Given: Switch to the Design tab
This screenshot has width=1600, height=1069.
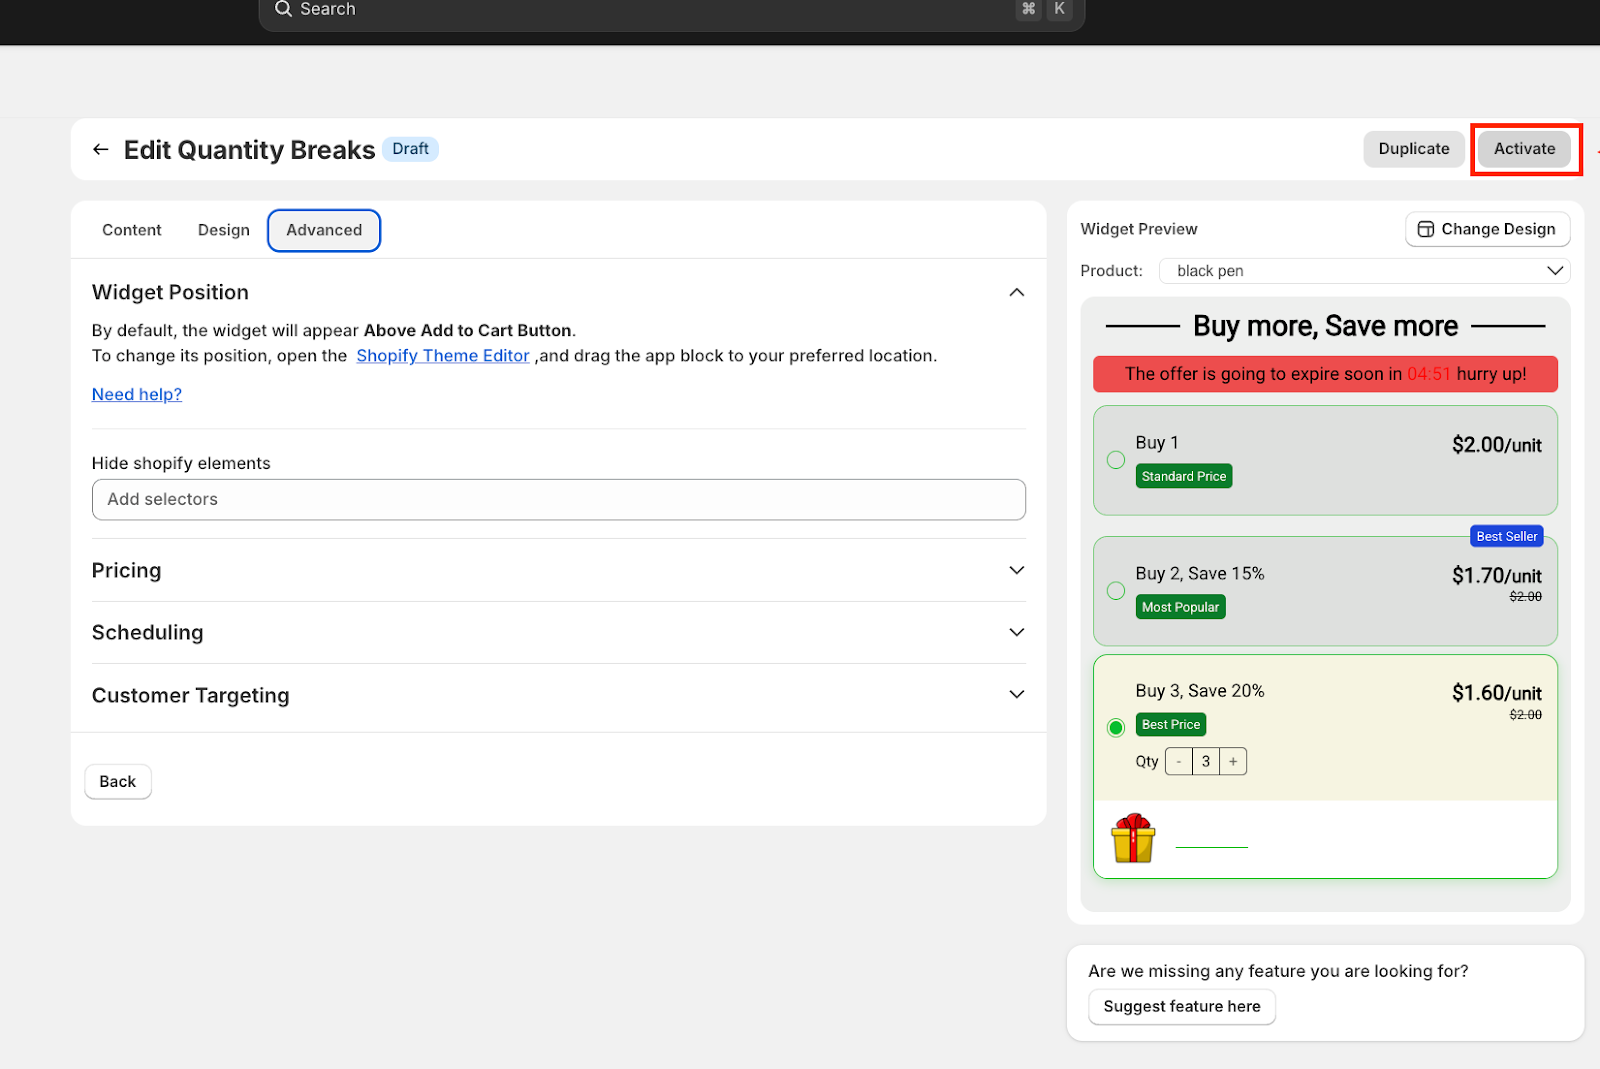Looking at the screenshot, I should pos(224,230).
